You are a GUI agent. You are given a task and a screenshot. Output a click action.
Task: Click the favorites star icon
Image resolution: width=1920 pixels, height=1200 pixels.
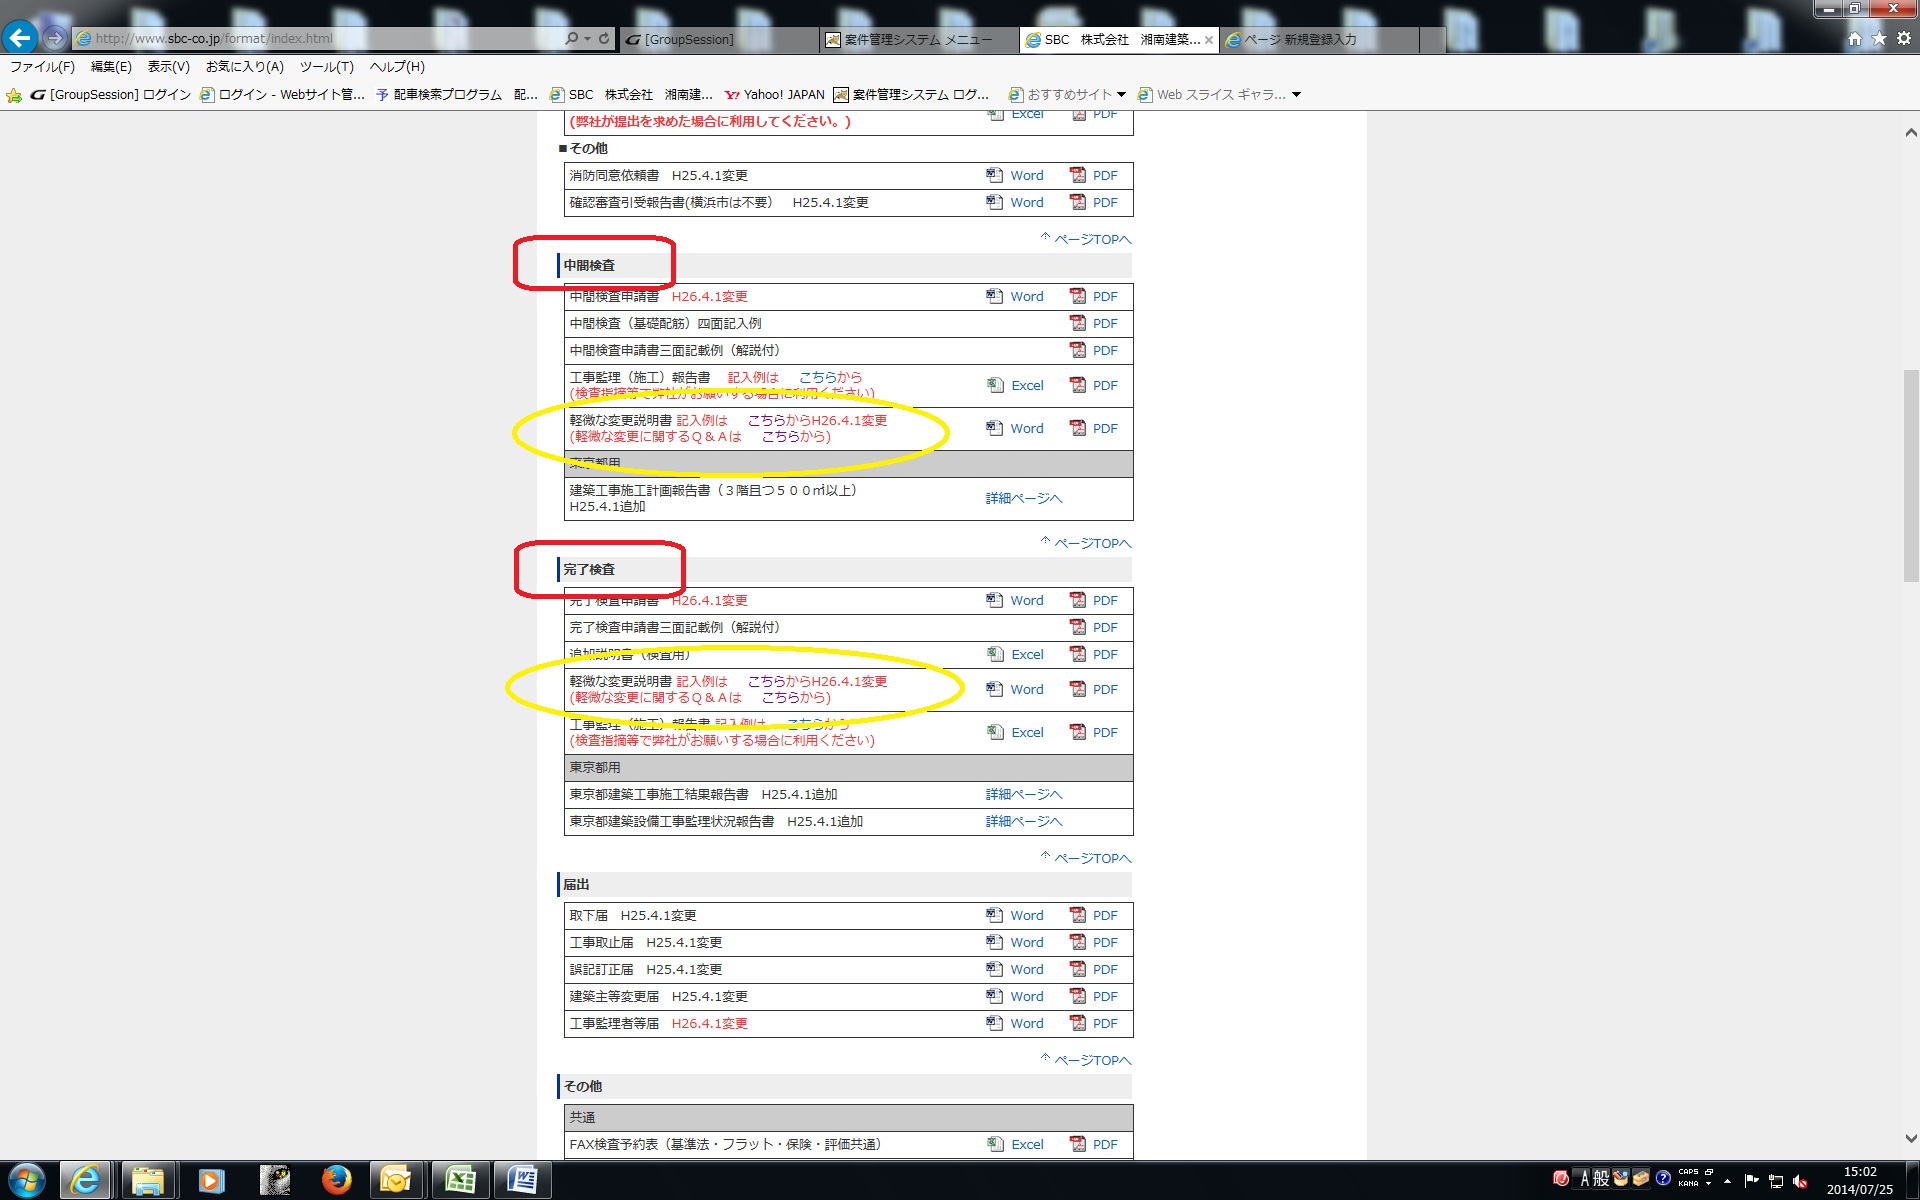pyautogui.click(x=1879, y=38)
